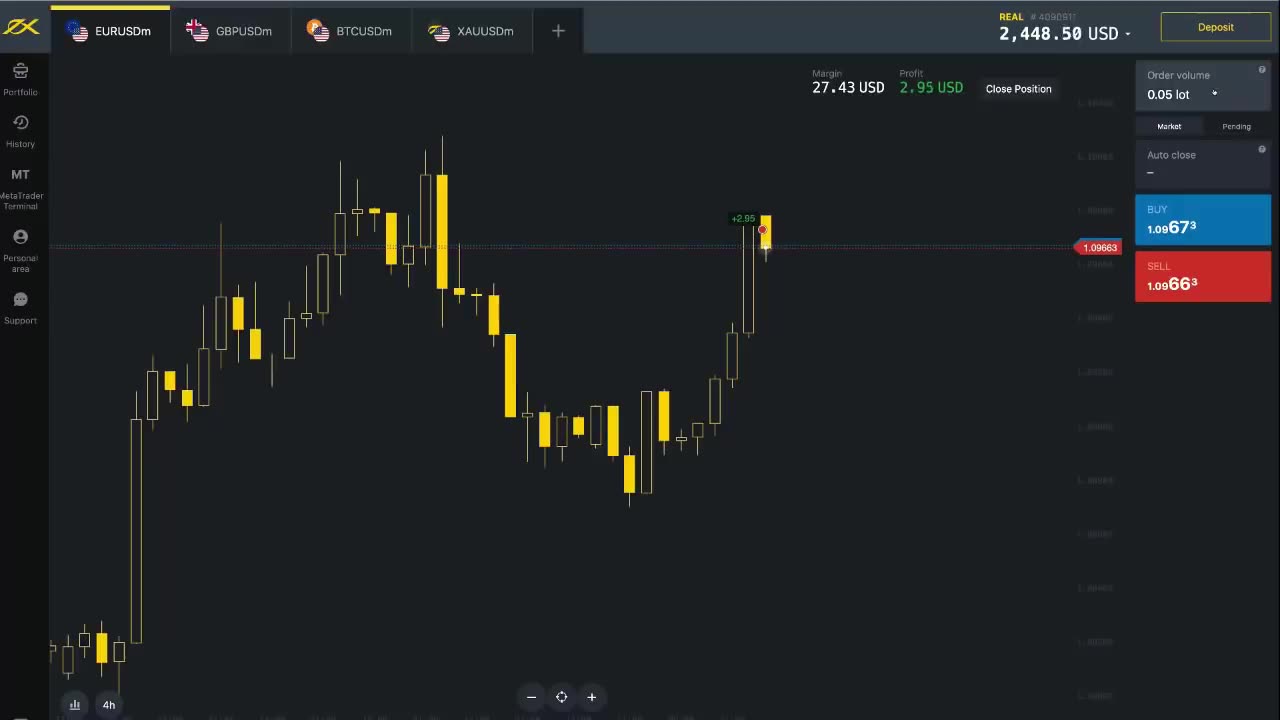Launch the MetaTrader Terminal icon

20,175
